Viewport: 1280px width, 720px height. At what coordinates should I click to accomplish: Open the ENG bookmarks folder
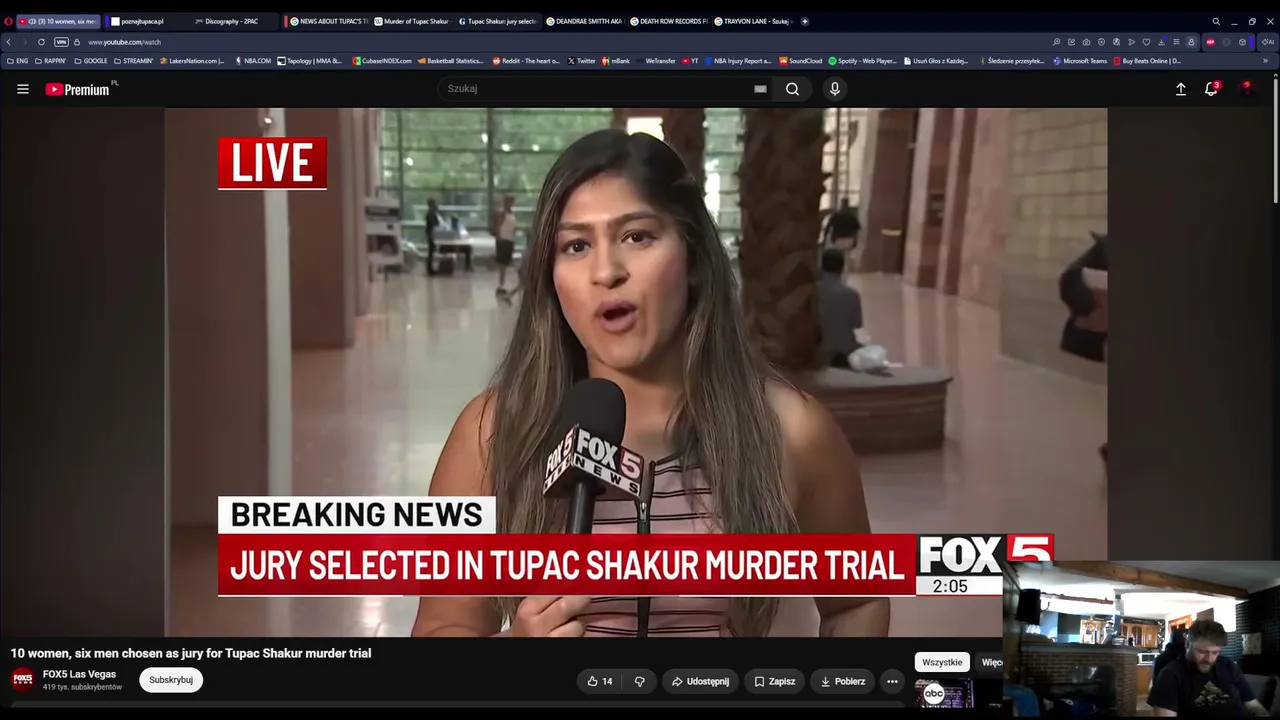pyautogui.click(x=17, y=61)
